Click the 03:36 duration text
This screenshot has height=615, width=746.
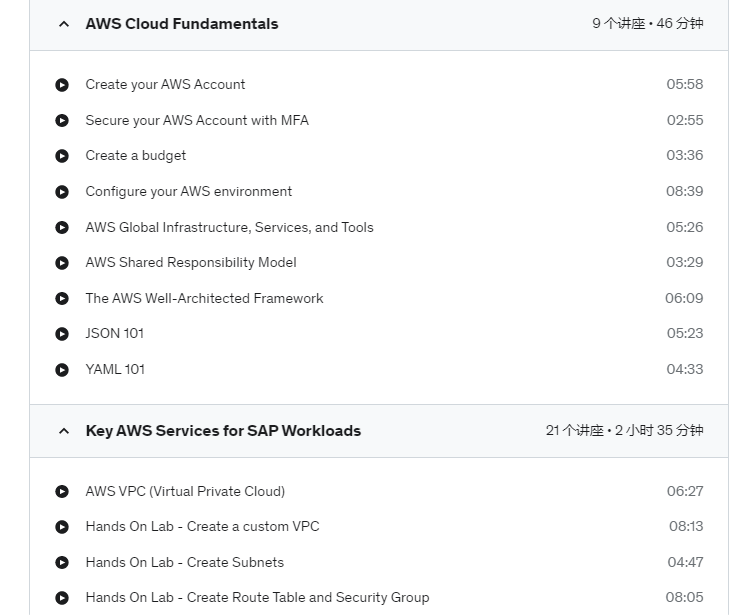point(685,155)
